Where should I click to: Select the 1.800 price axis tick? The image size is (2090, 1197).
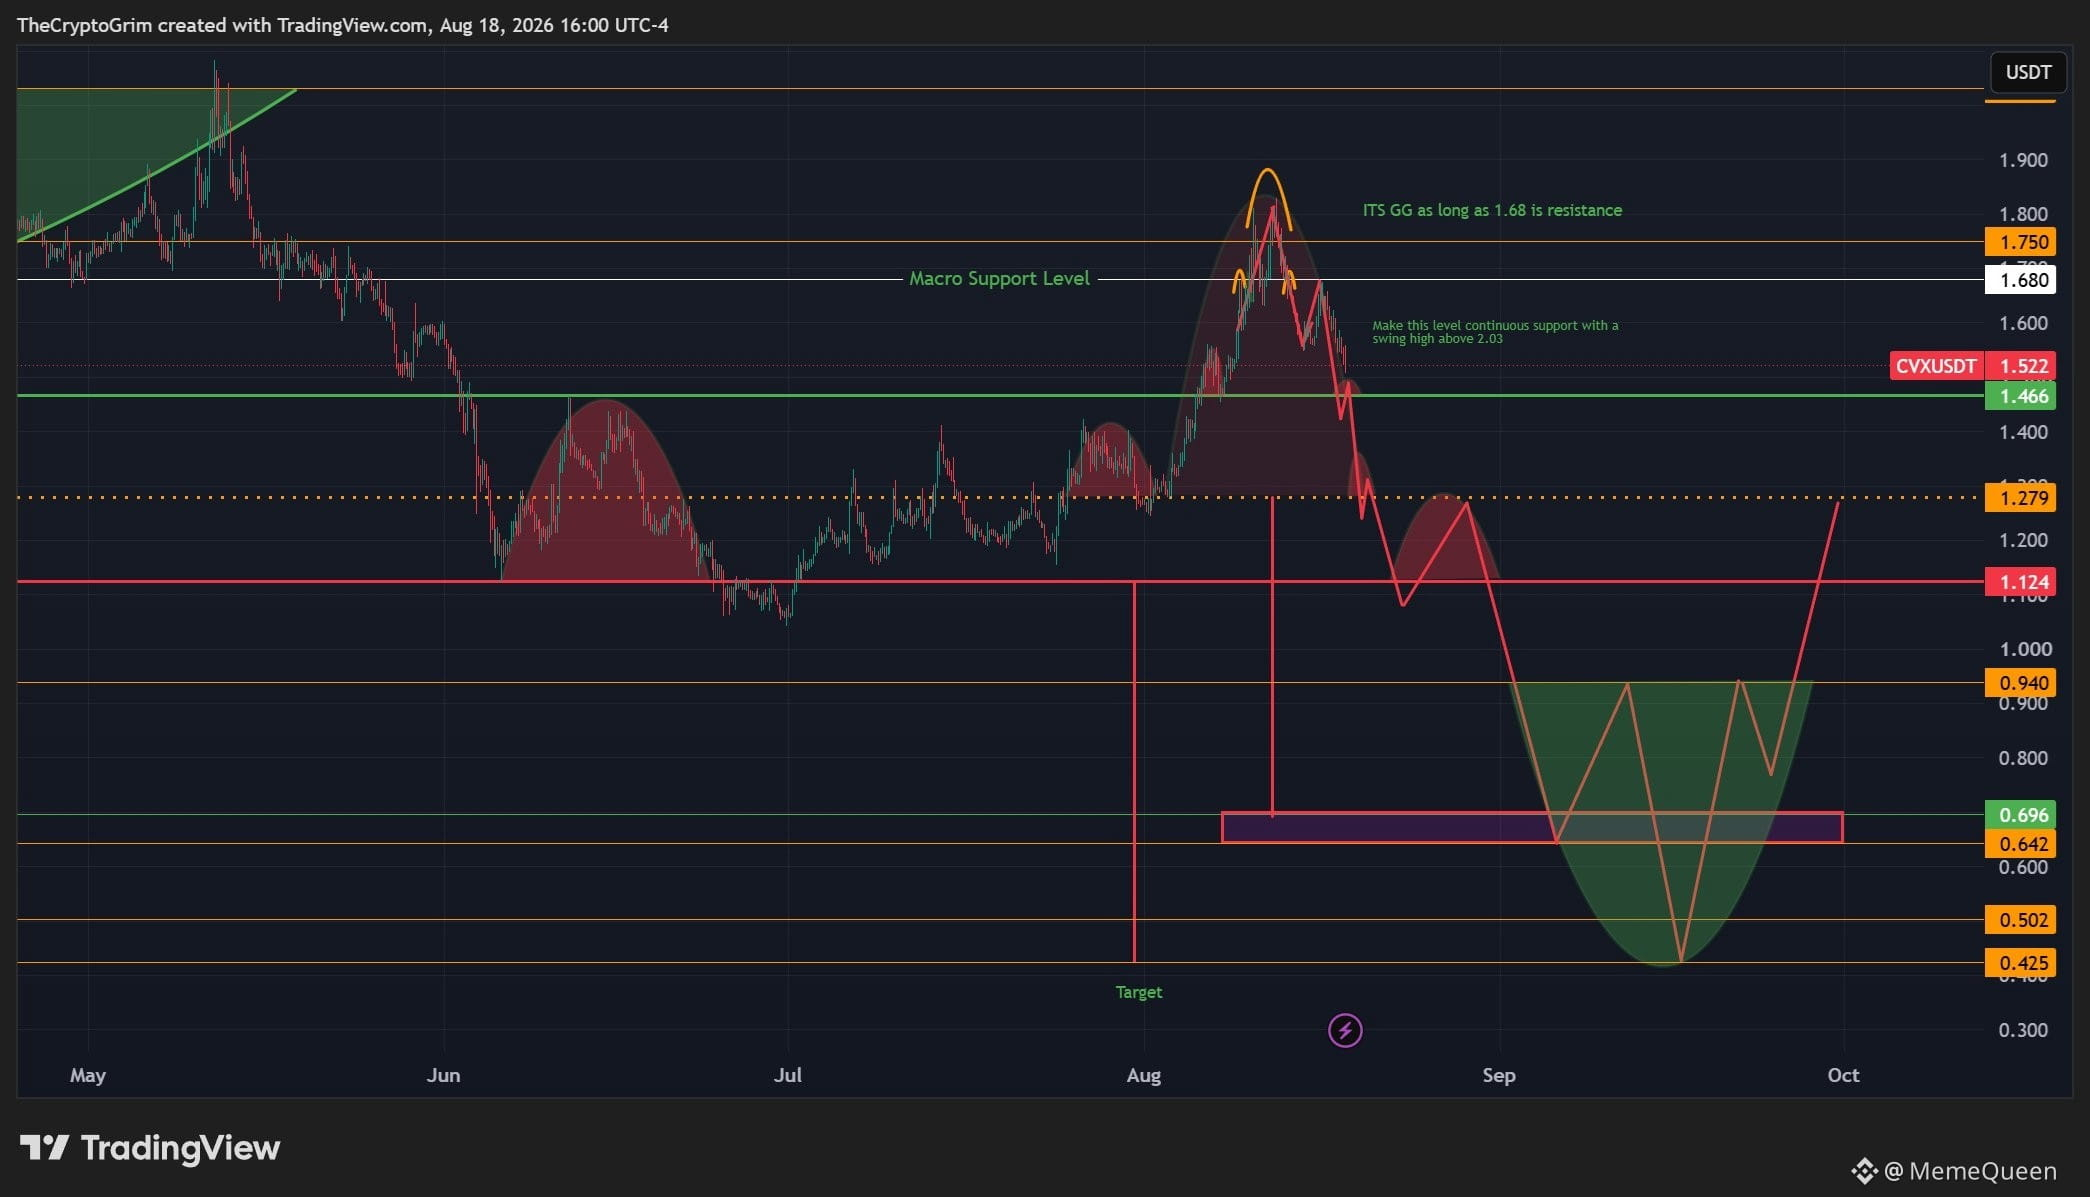[2023, 214]
